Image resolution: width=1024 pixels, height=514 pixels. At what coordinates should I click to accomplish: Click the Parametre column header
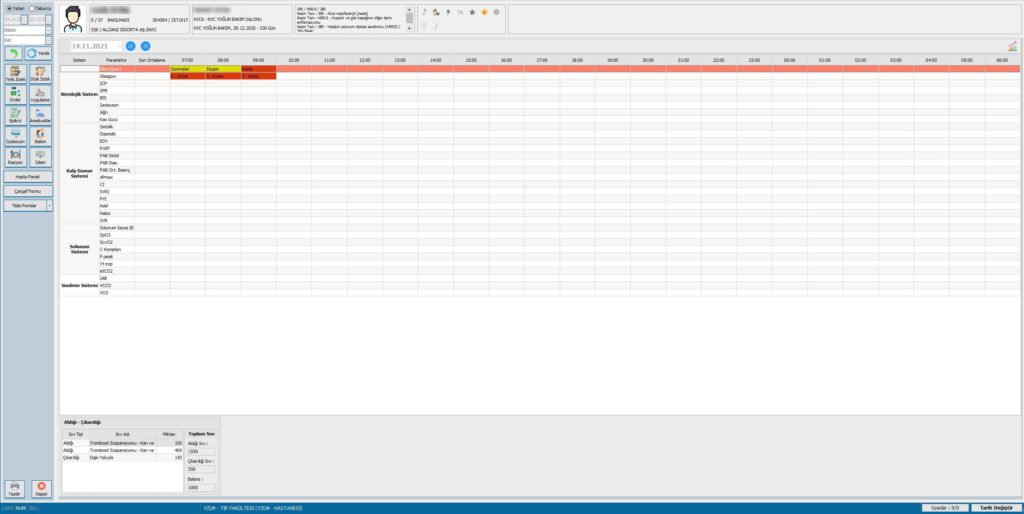(116, 60)
